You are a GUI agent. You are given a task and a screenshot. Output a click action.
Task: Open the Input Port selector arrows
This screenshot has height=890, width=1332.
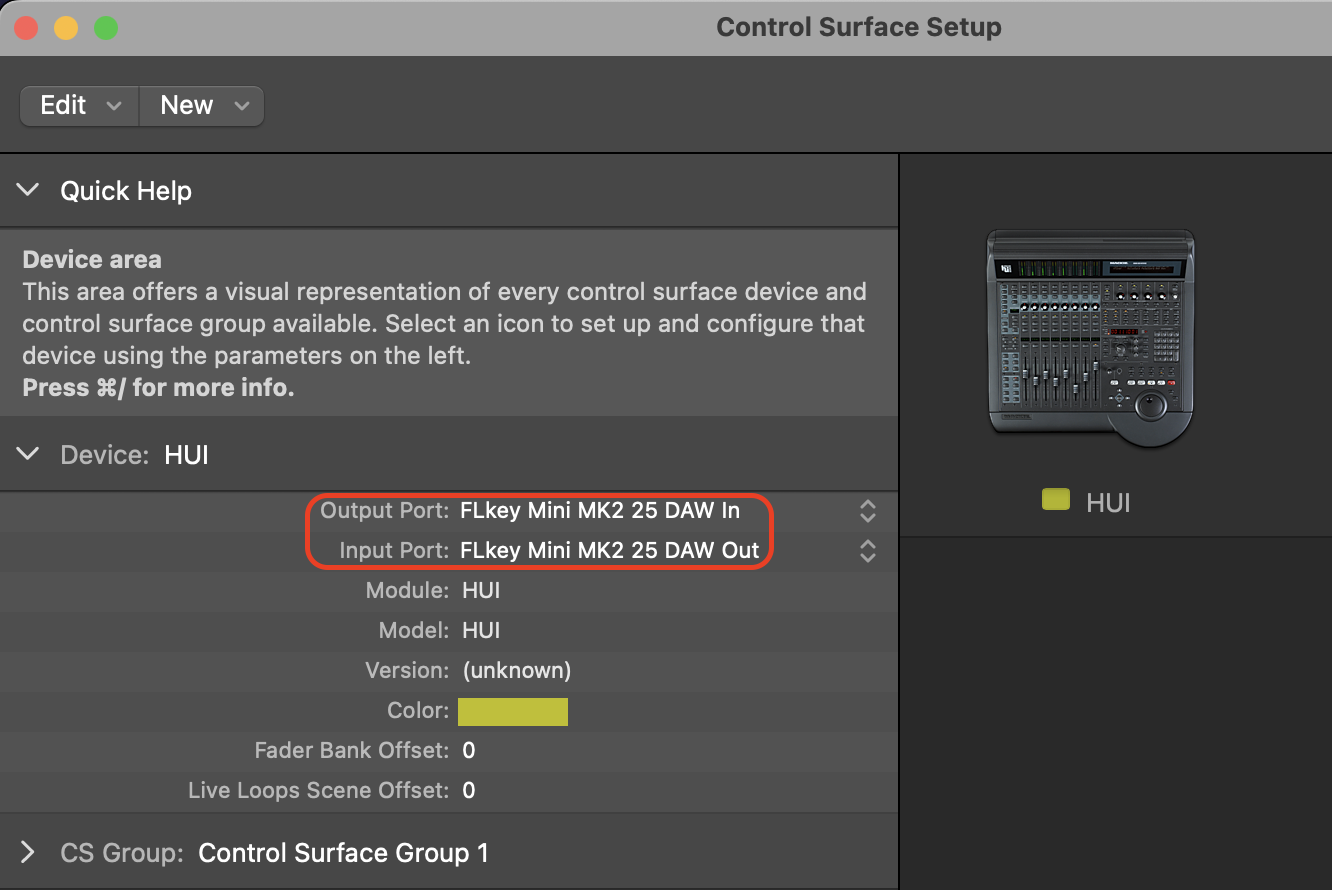click(868, 551)
